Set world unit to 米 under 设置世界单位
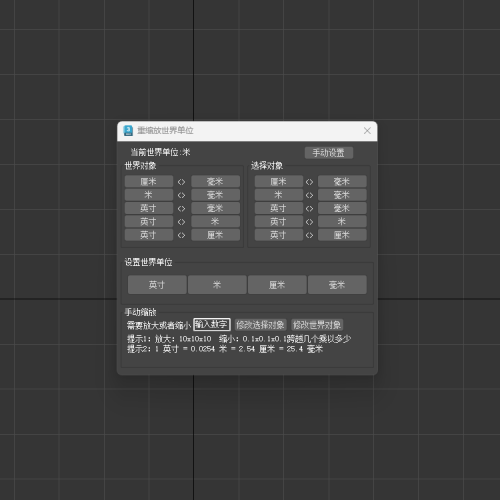 point(217,285)
